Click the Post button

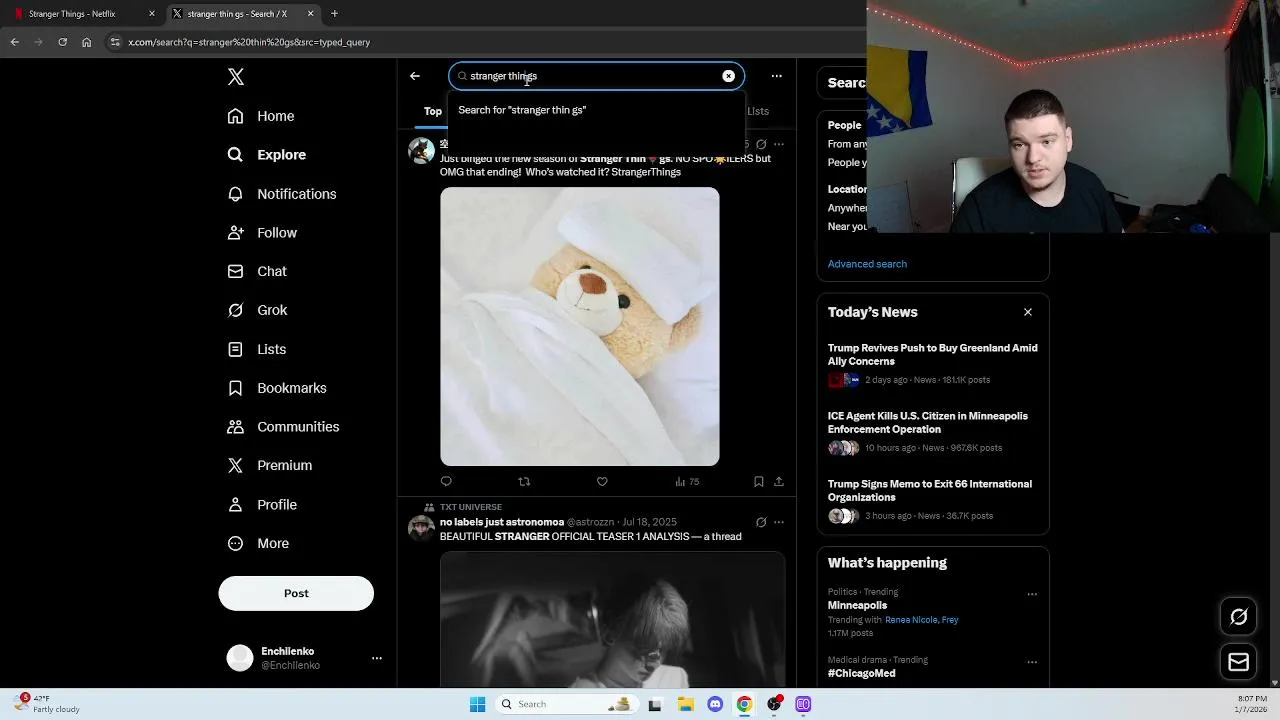296,593
